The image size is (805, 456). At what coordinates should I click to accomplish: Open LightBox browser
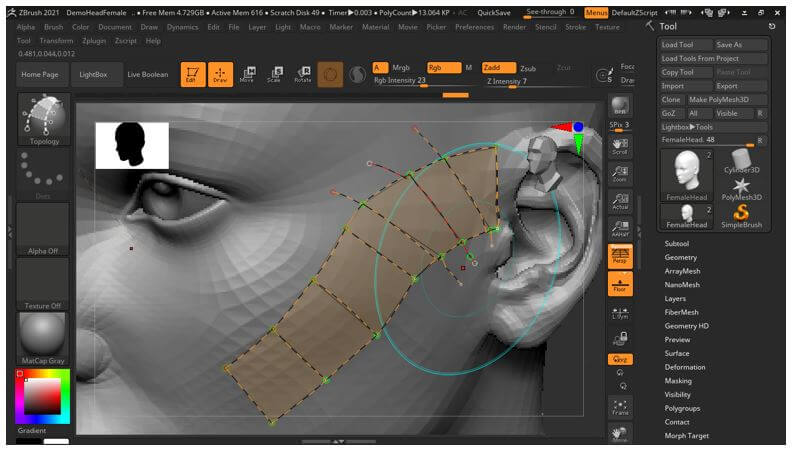click(94, 75)
